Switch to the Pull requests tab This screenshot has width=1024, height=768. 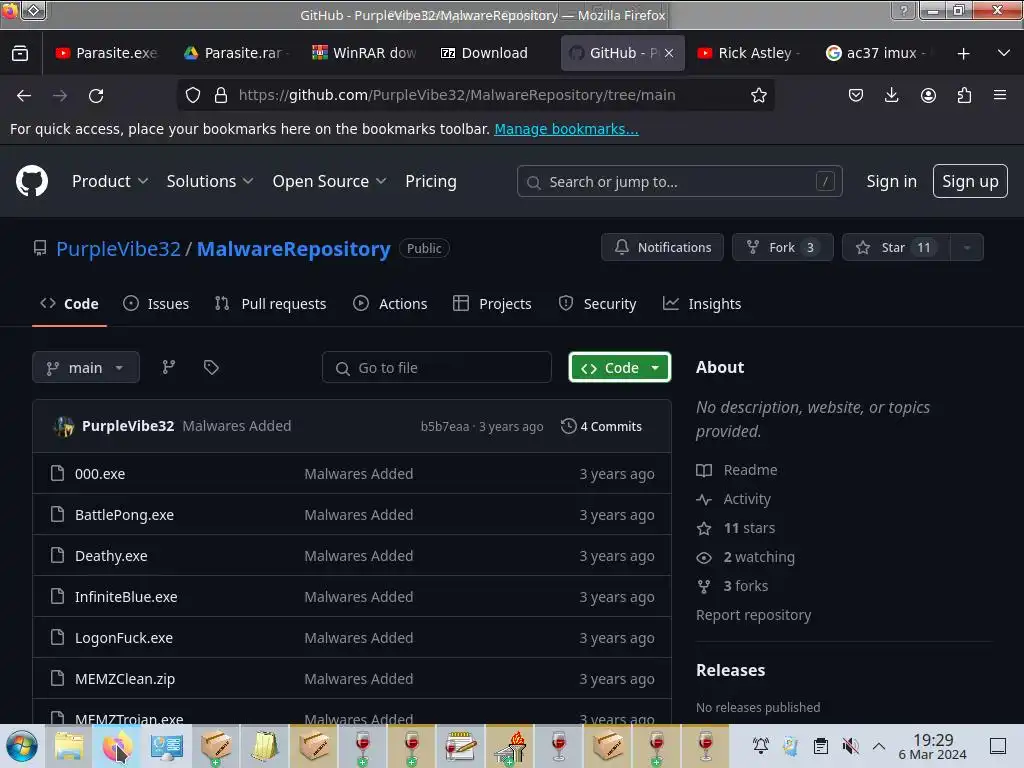point(270,304)
